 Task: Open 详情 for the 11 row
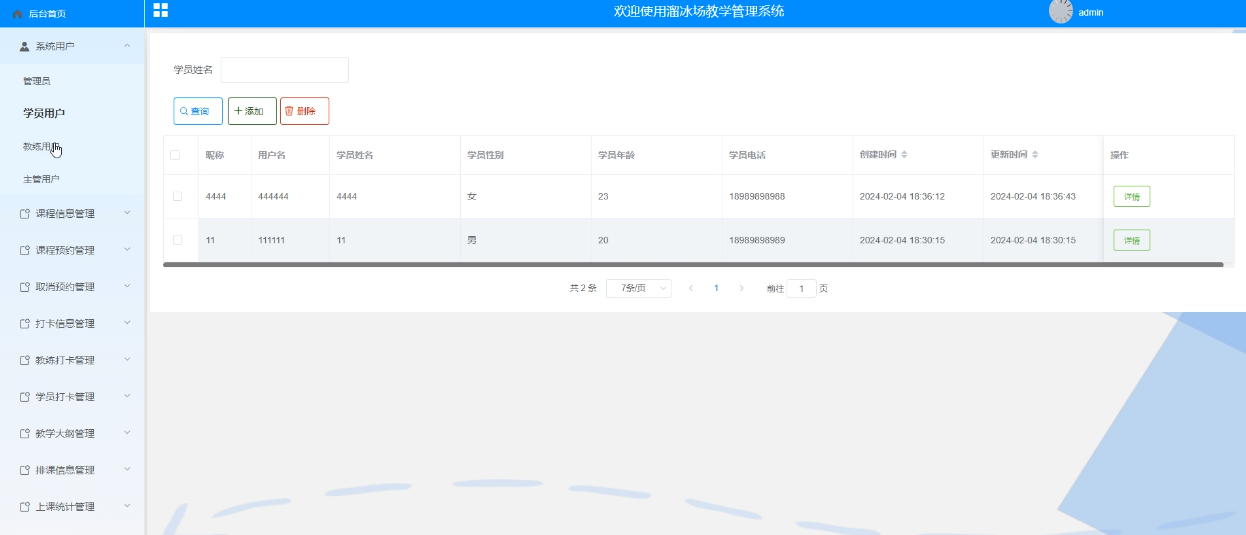tap(1132, 240)
